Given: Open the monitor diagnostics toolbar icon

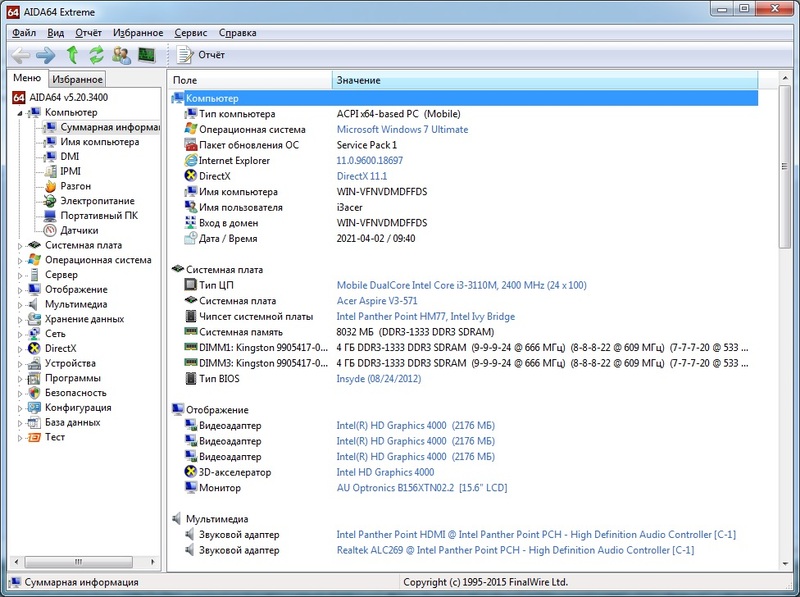Looking at the screenshot, I should pyautogui.click(x=146, y=55).
